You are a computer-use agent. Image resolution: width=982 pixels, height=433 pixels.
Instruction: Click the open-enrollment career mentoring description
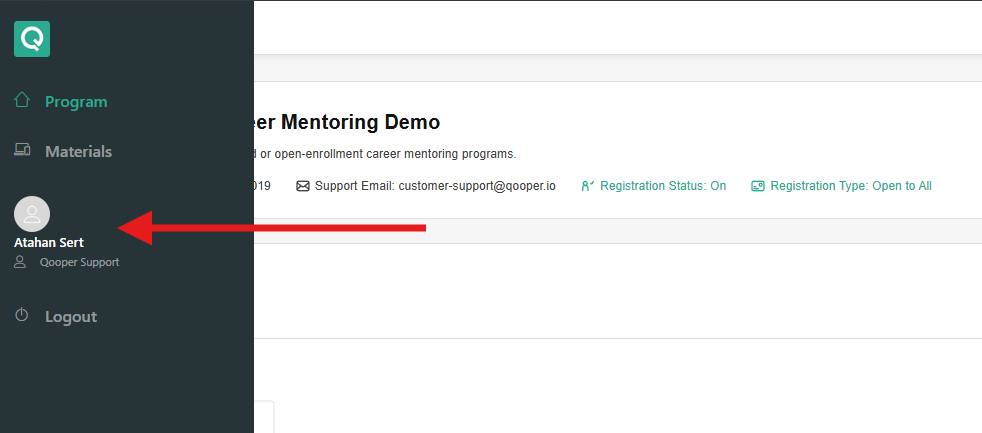tap(387, 154)
